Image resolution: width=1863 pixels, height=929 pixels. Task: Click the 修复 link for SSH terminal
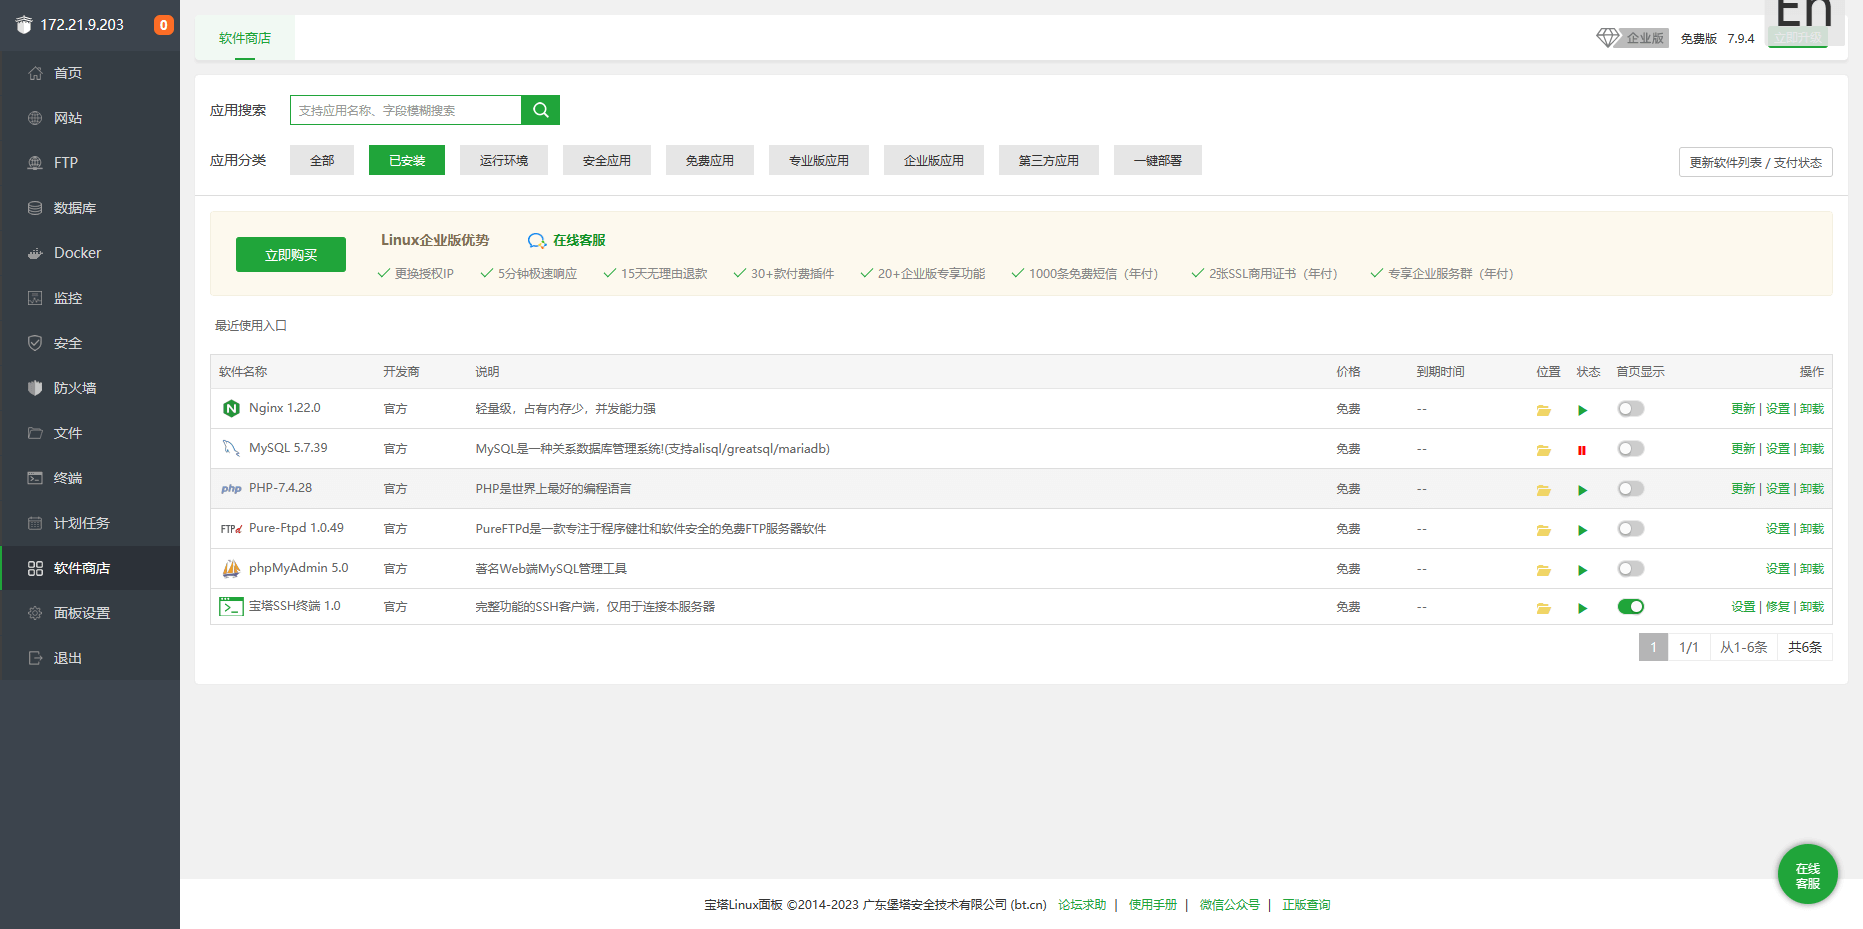click(x=1776, y=606)
